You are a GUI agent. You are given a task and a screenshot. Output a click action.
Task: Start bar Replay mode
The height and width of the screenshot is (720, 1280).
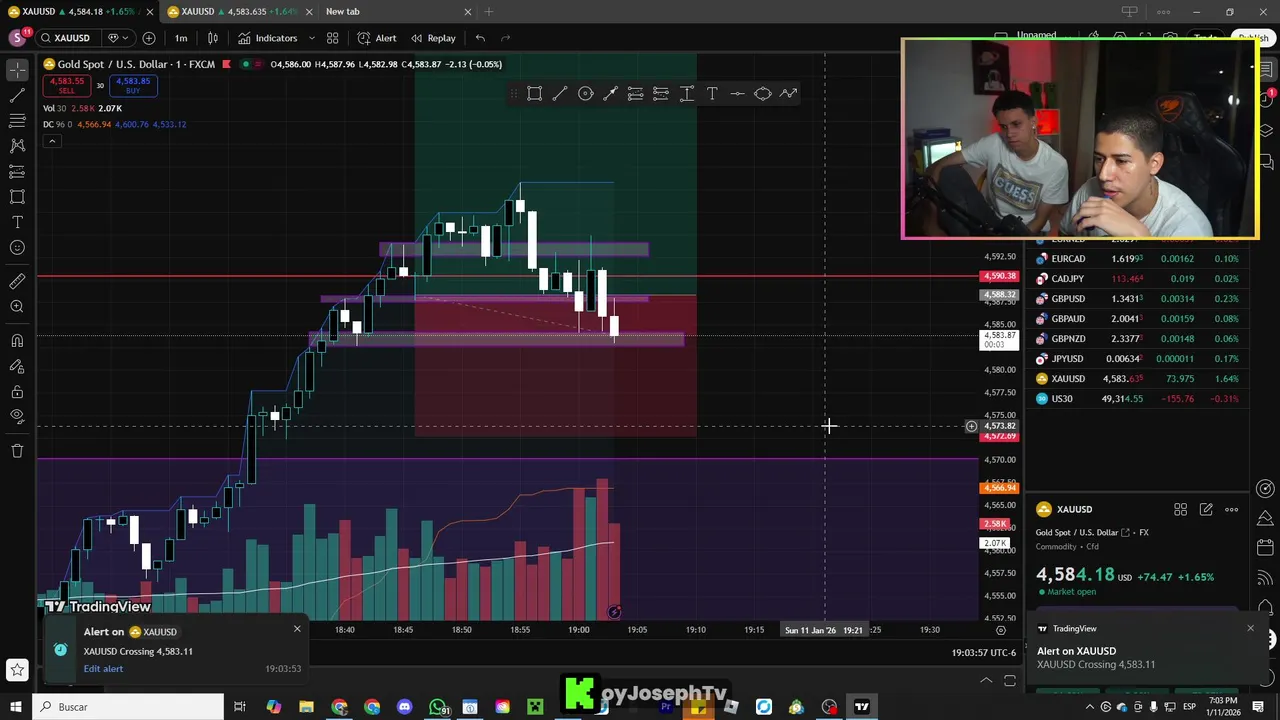433,38
